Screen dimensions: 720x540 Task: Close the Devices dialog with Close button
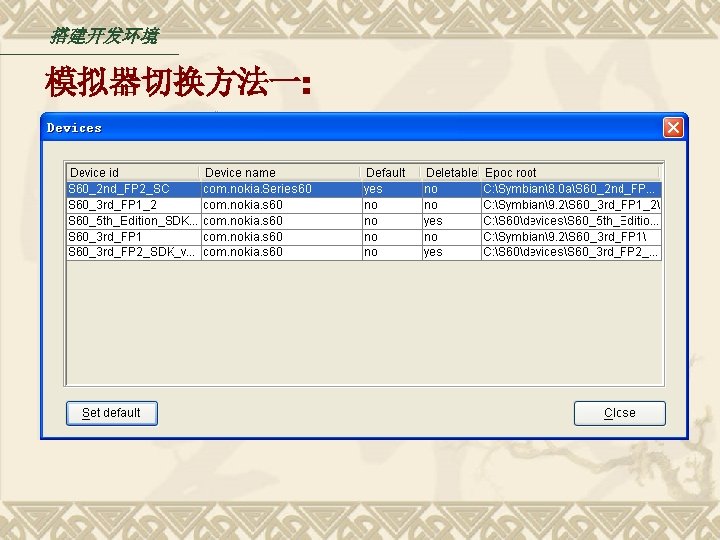(x=619, y=413)
